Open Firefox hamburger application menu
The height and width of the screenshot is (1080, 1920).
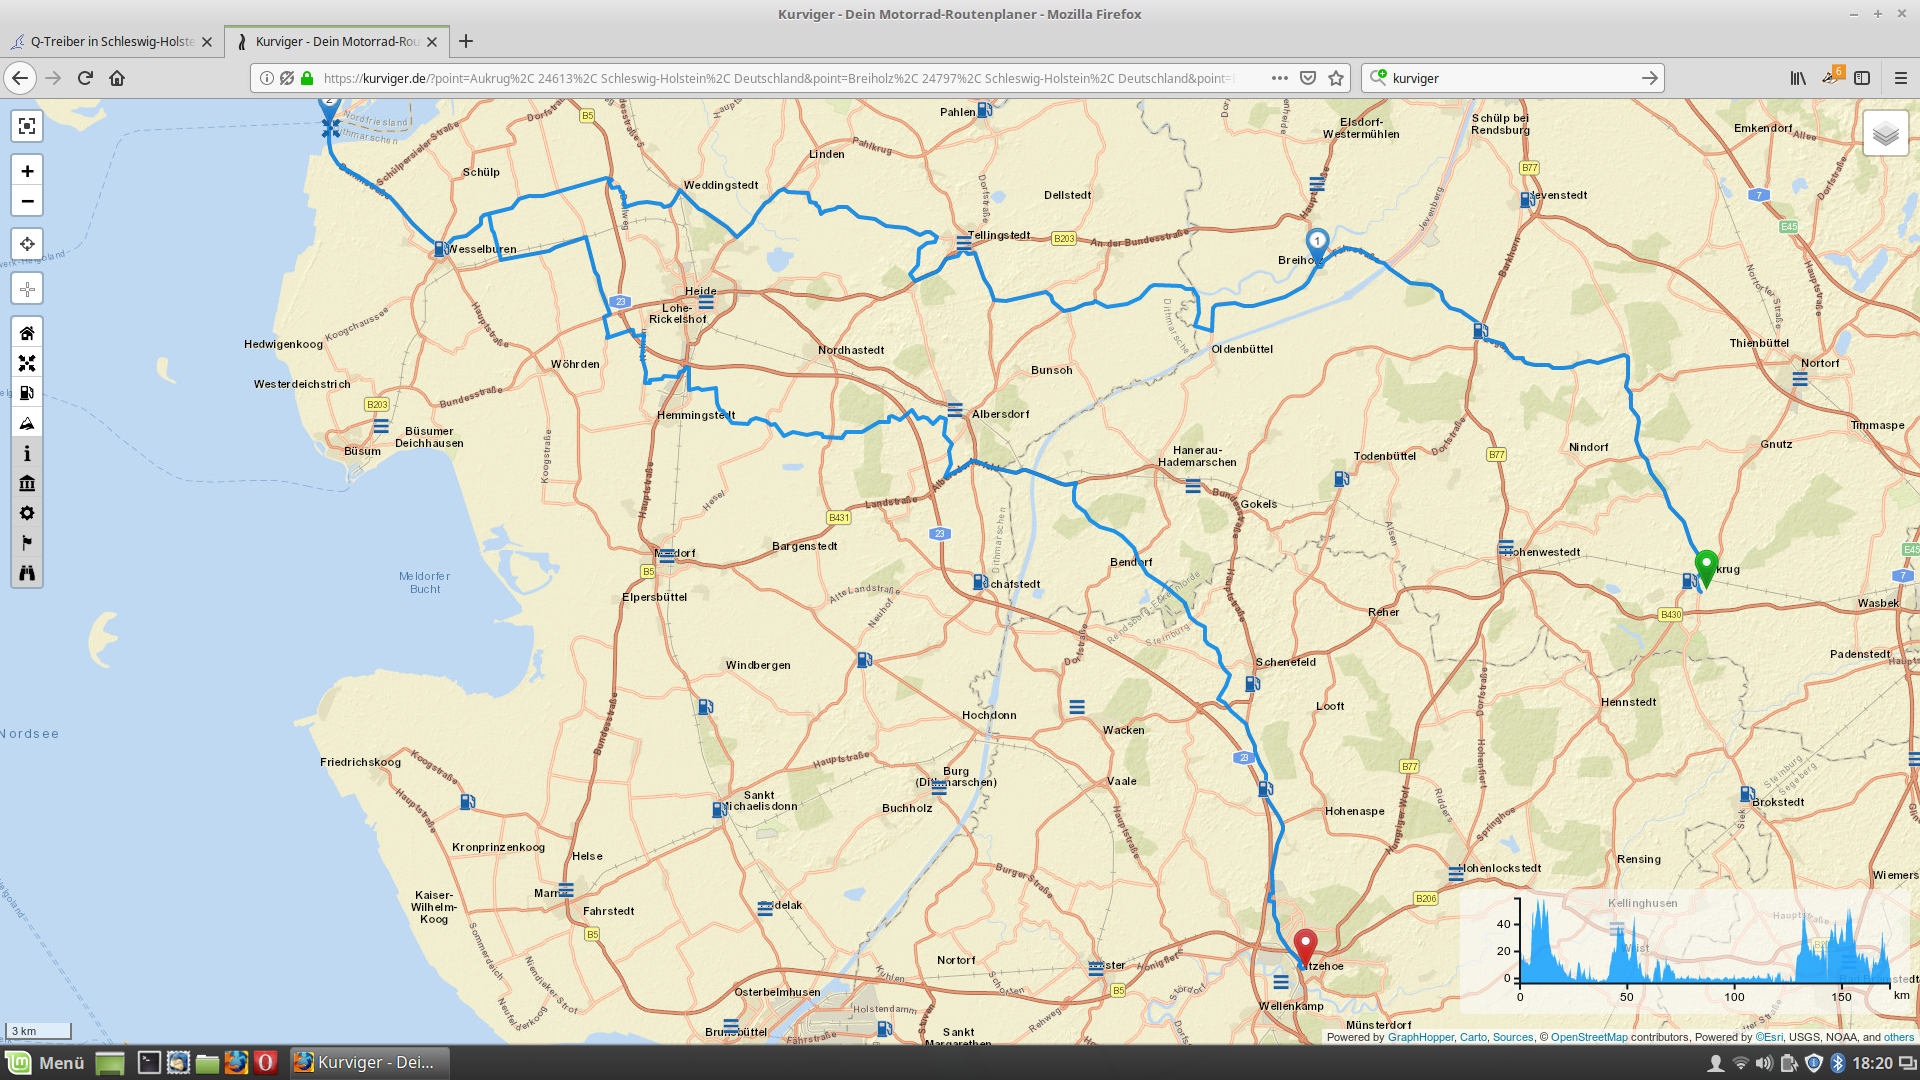click(x=1901, y=78)
